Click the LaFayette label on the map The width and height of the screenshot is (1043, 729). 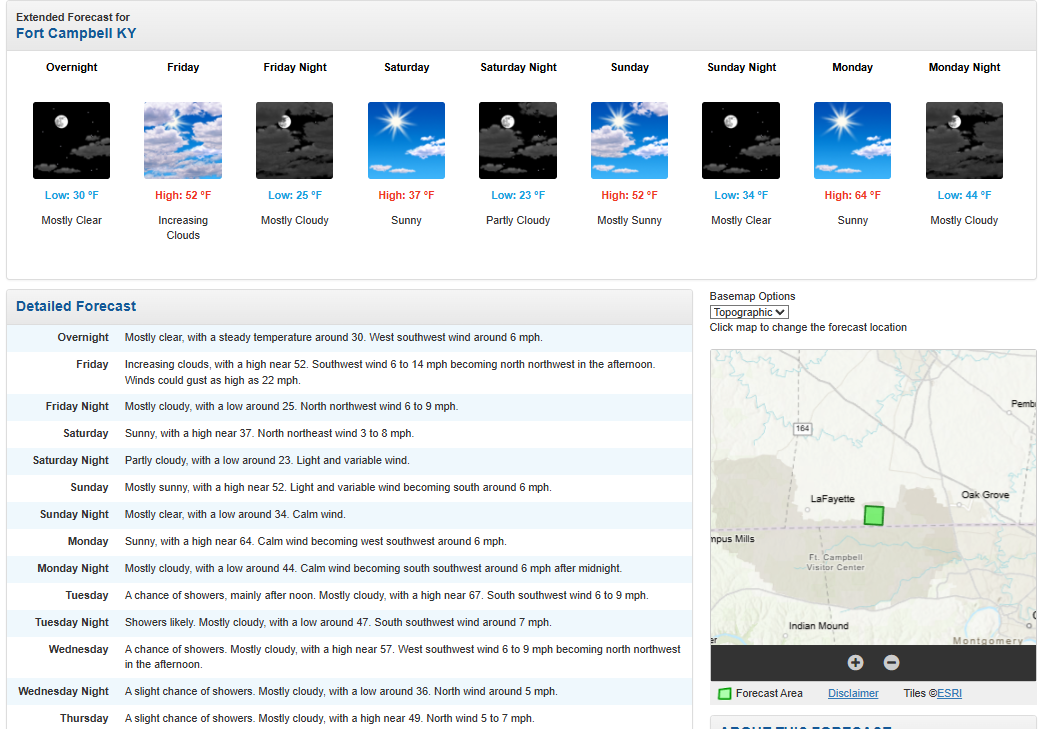(832, 499)
